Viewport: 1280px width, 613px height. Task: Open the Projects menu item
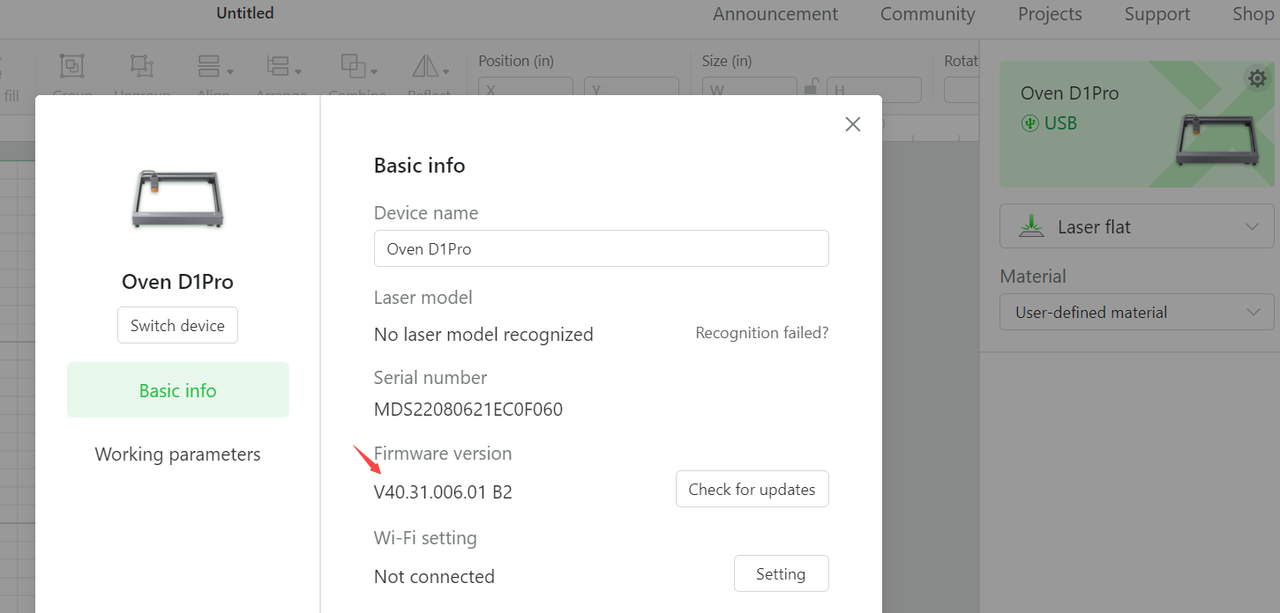pyautogui.click(x=1050, y=14)
